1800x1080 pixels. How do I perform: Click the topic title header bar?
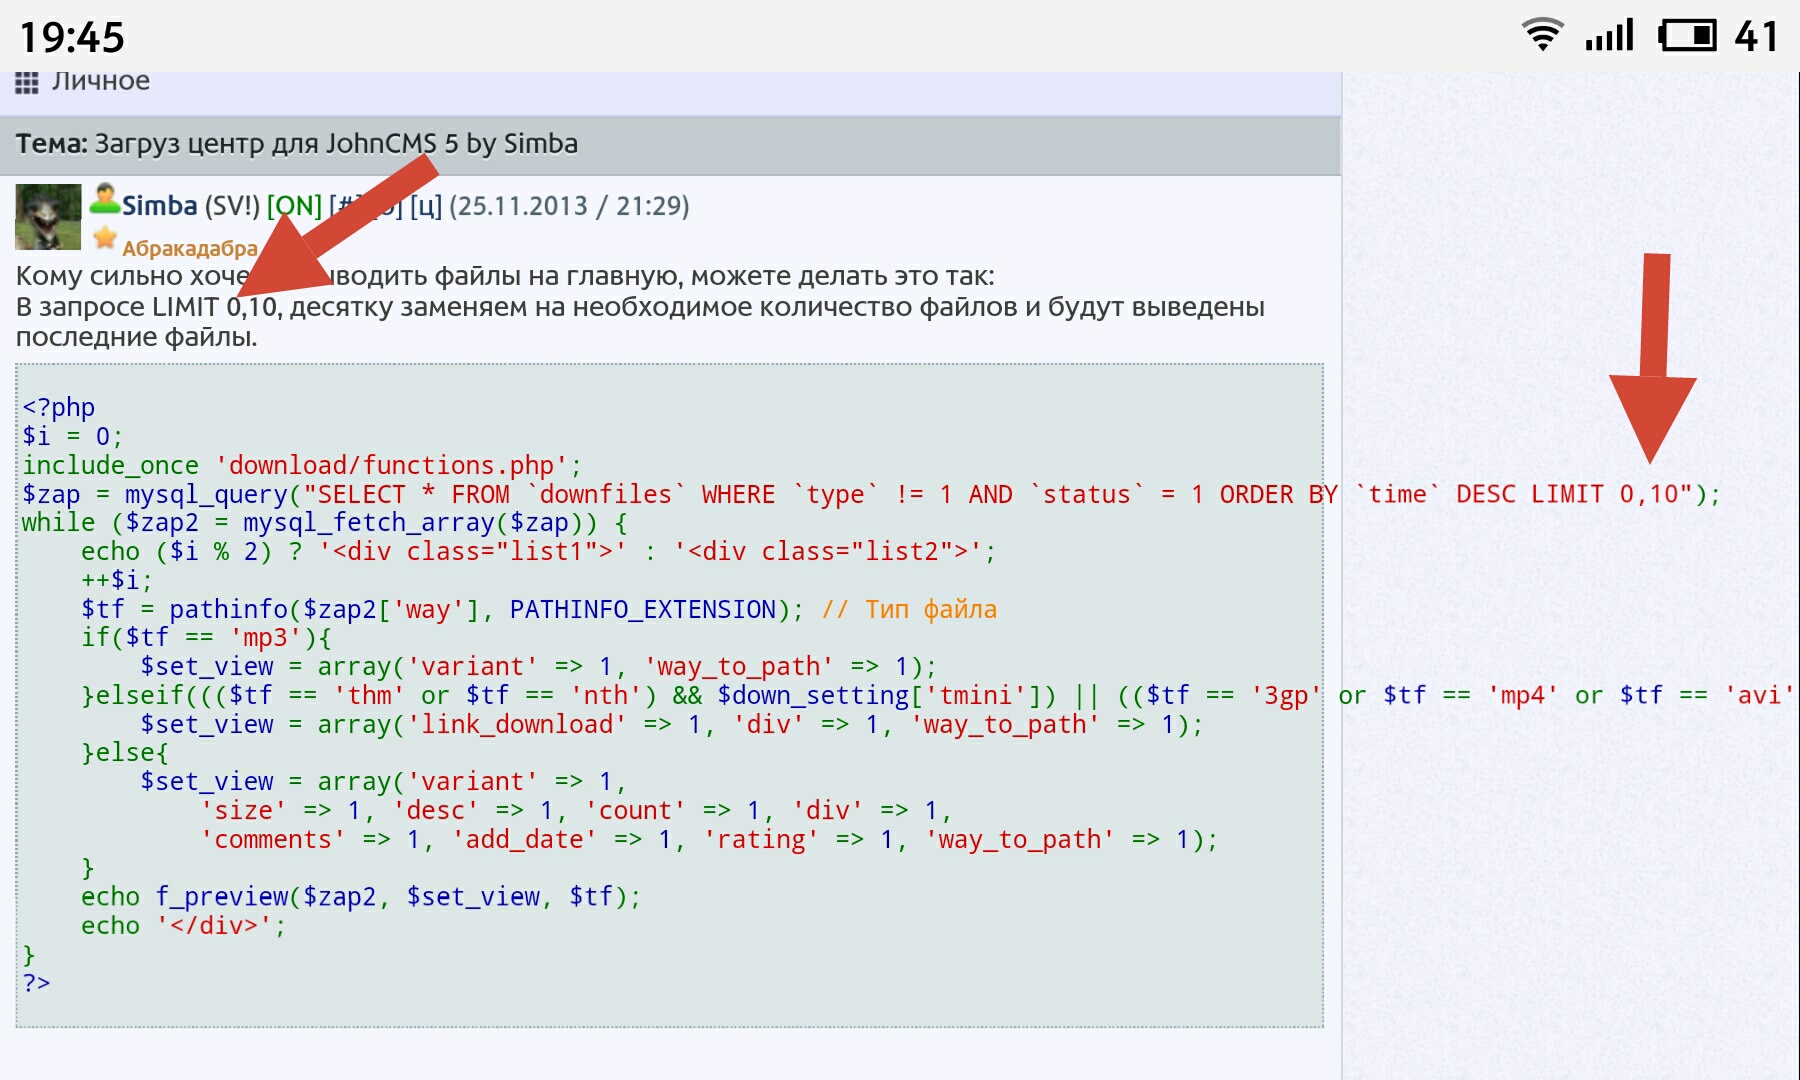(670, 144)
